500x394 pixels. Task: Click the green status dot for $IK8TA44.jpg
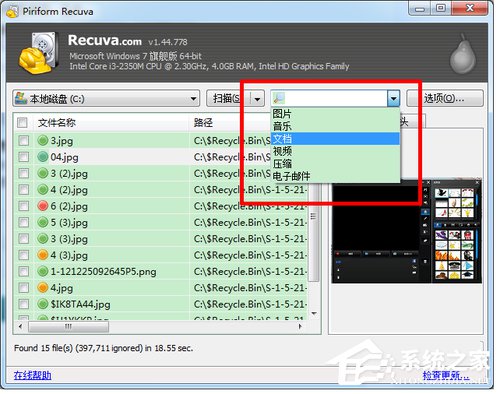tap(43, 304)
